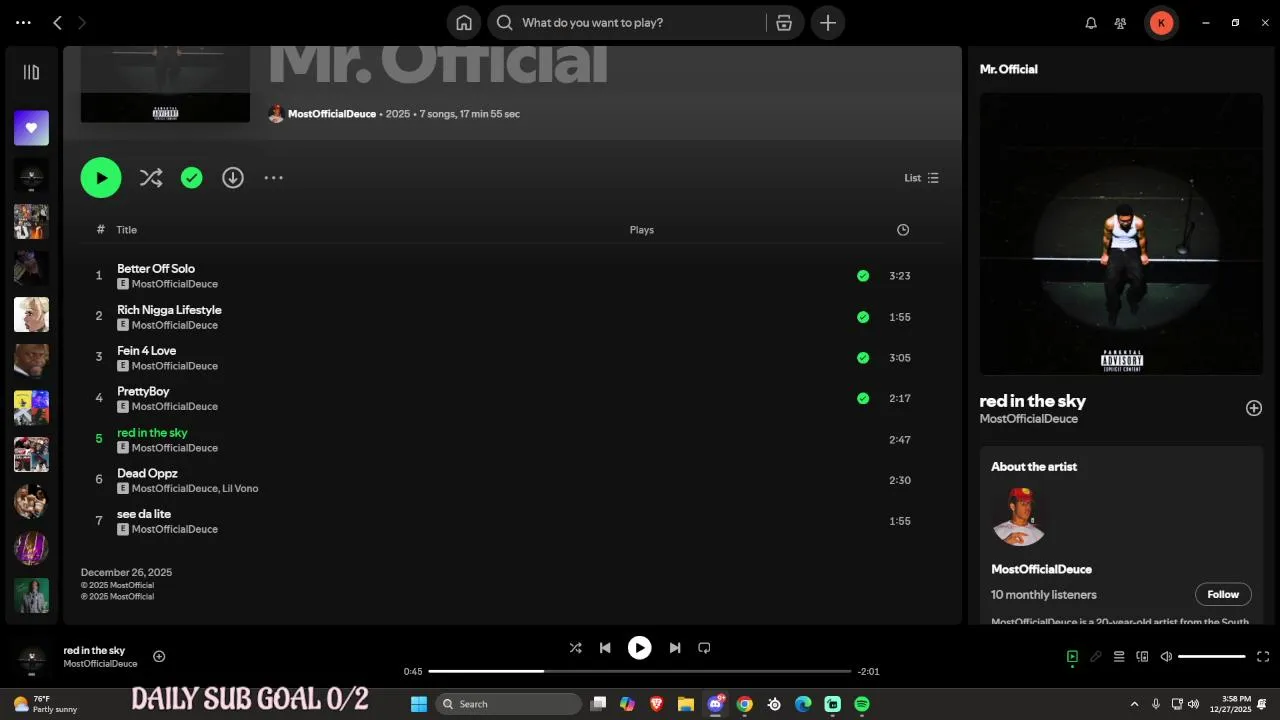Open the What's New notifications bell
This screenshot has width=1280, height=720.
1091,23
